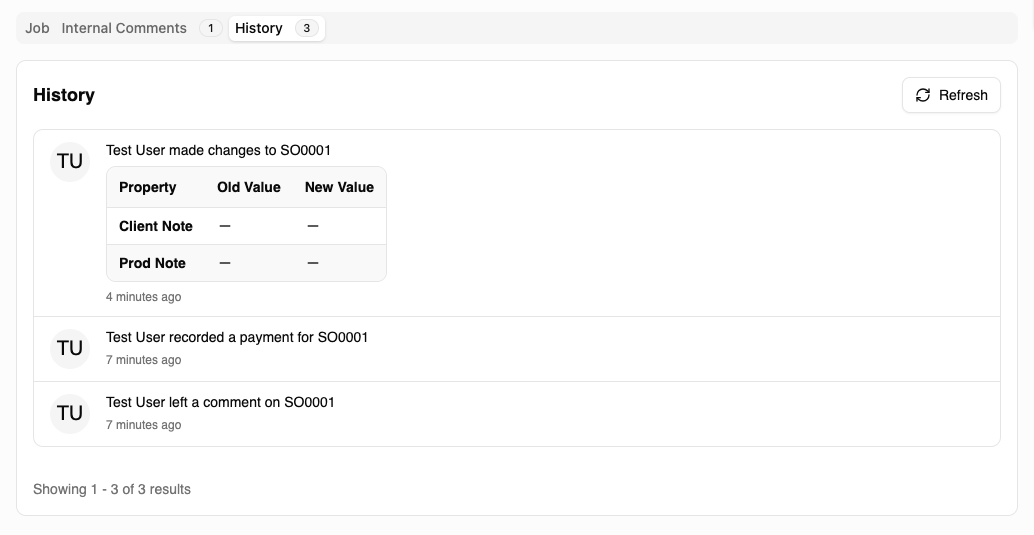Click the Prod Note row label
Image resolution: width=1034 pixels, height=535 pixels.
pyautogui.click(x=152, y=263)
